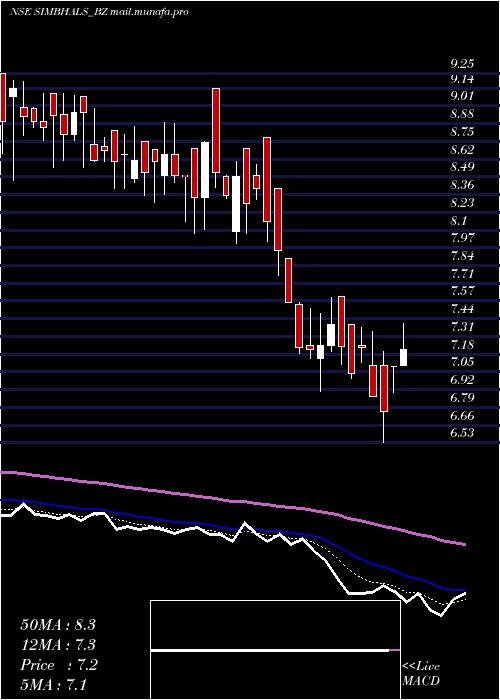Image resolution: width=500 pixels, height=700 pixels.
Task: Click the Price : 7.2 readout
Action: click(58, 665)
